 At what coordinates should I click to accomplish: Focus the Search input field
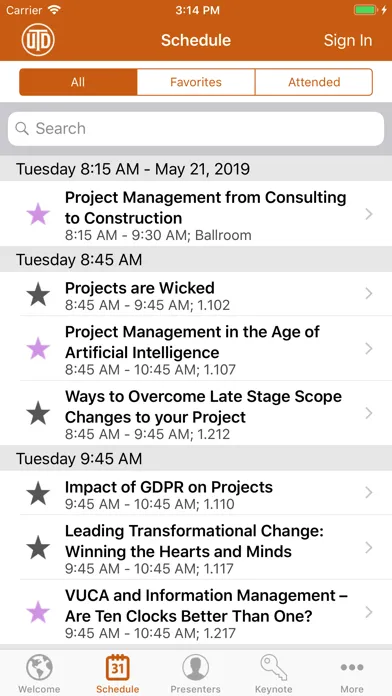click(x=196, y=129)
